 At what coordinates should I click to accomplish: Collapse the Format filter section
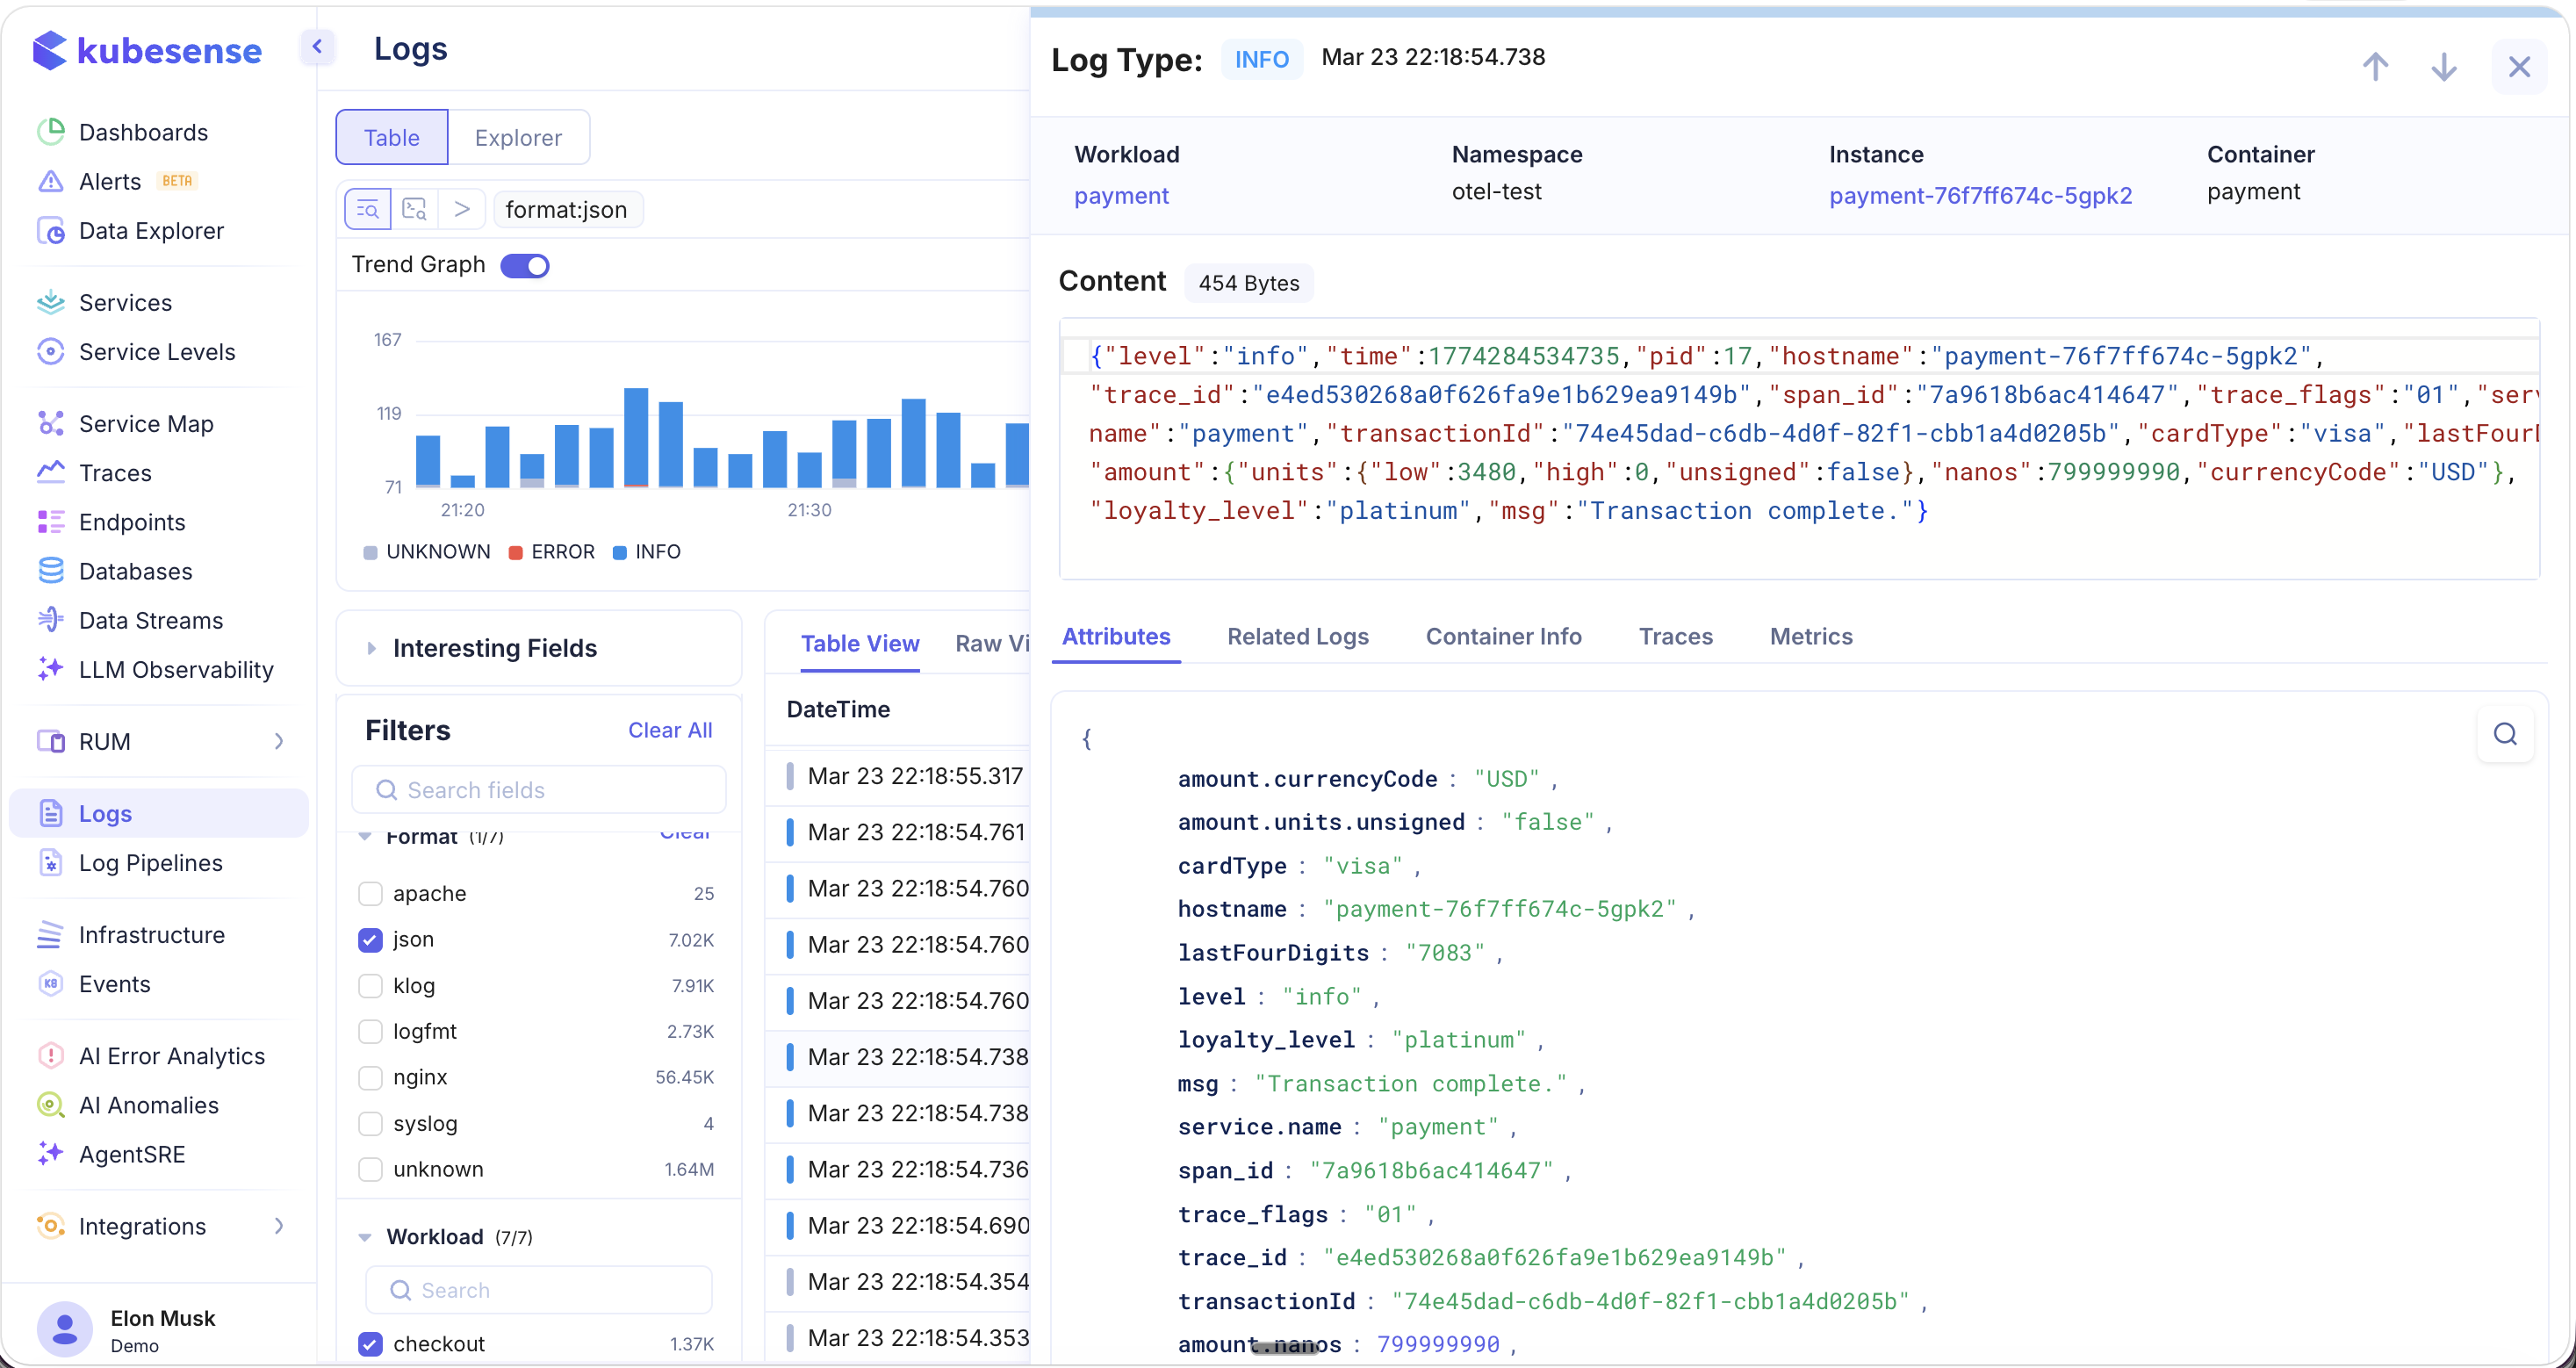click(x=366, y=837)
